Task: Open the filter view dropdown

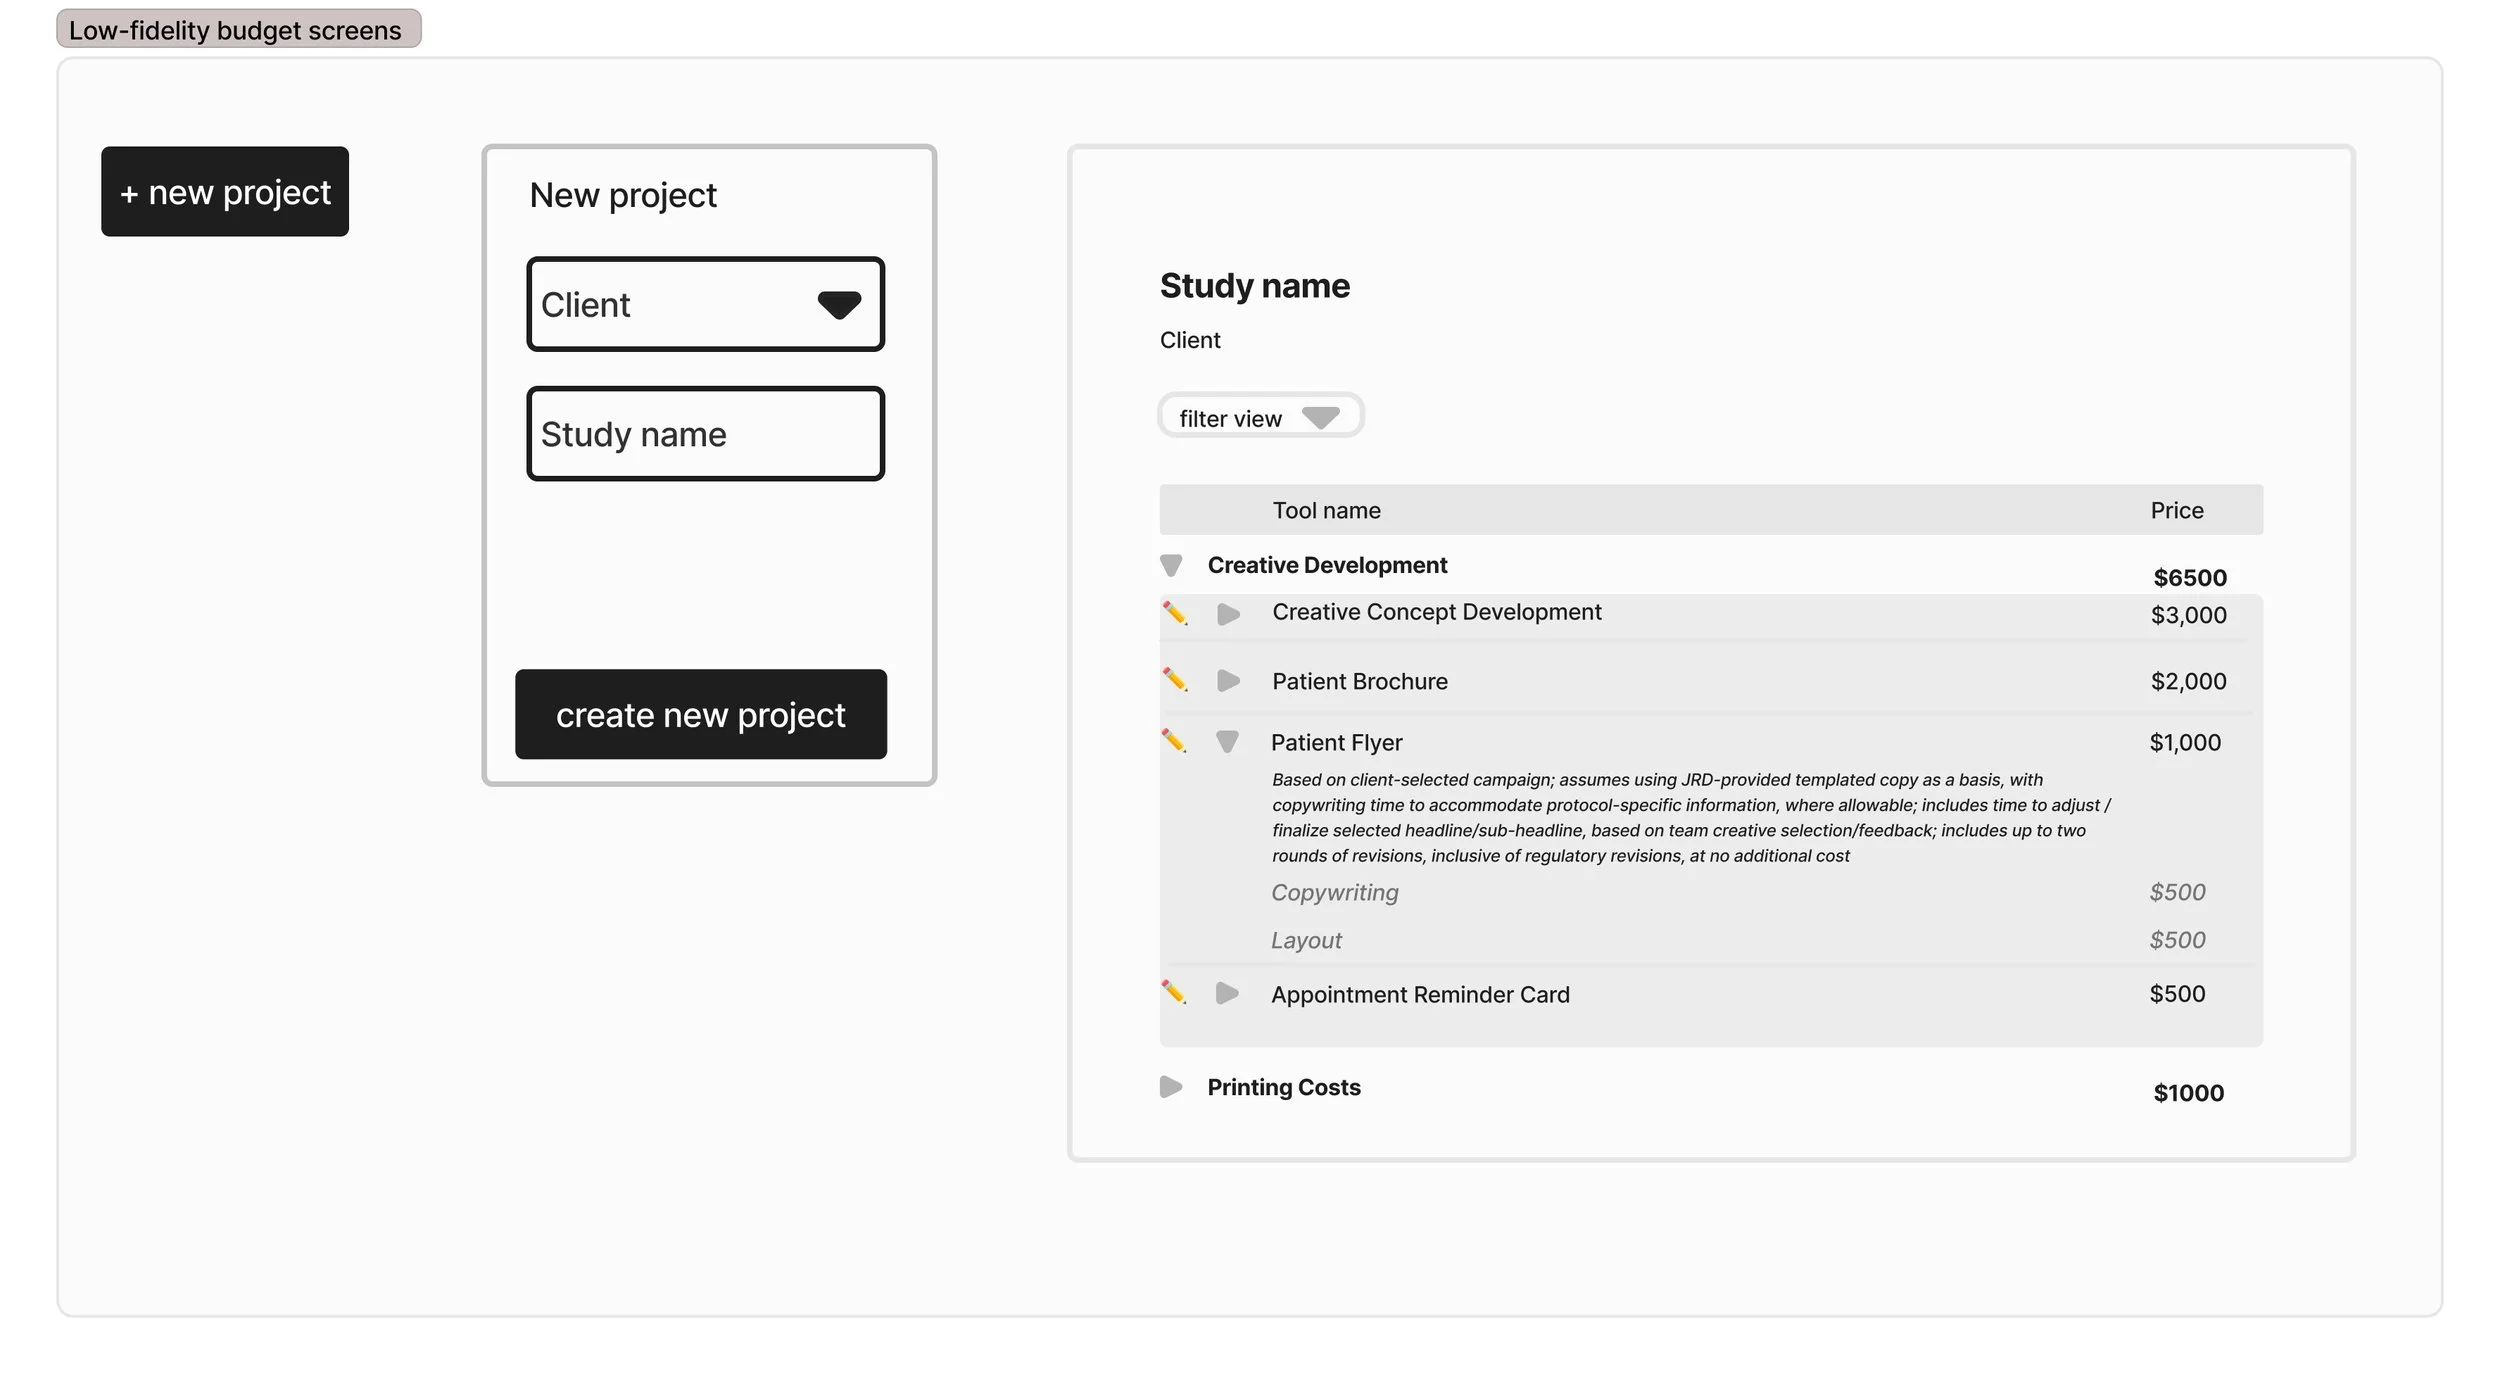Action: pyautogui.click(x=1261, y=416)
